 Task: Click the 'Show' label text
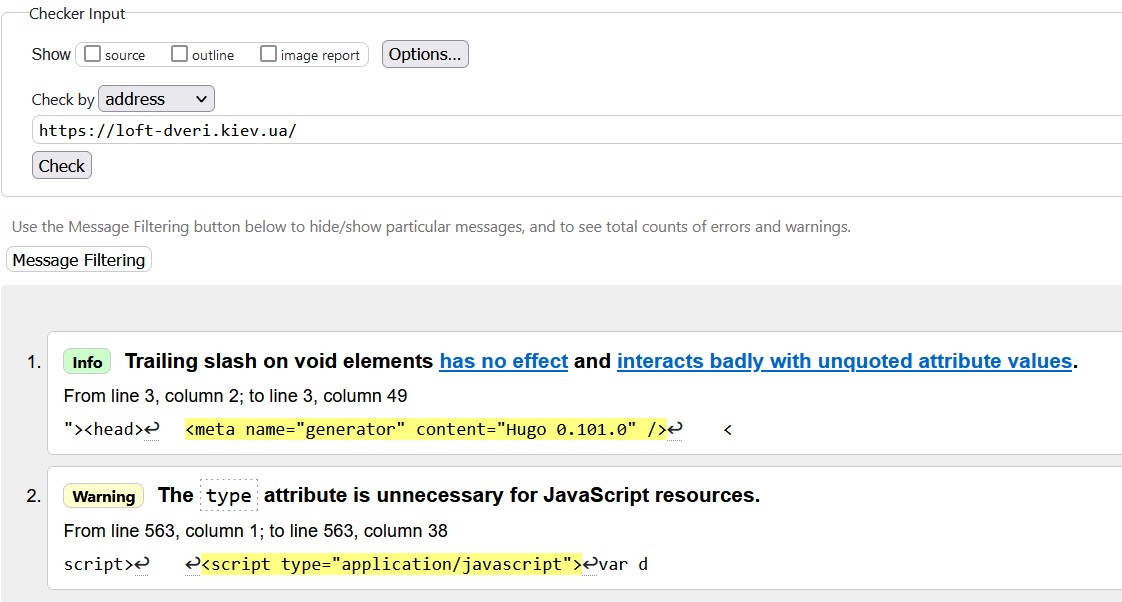click(52, 54)
